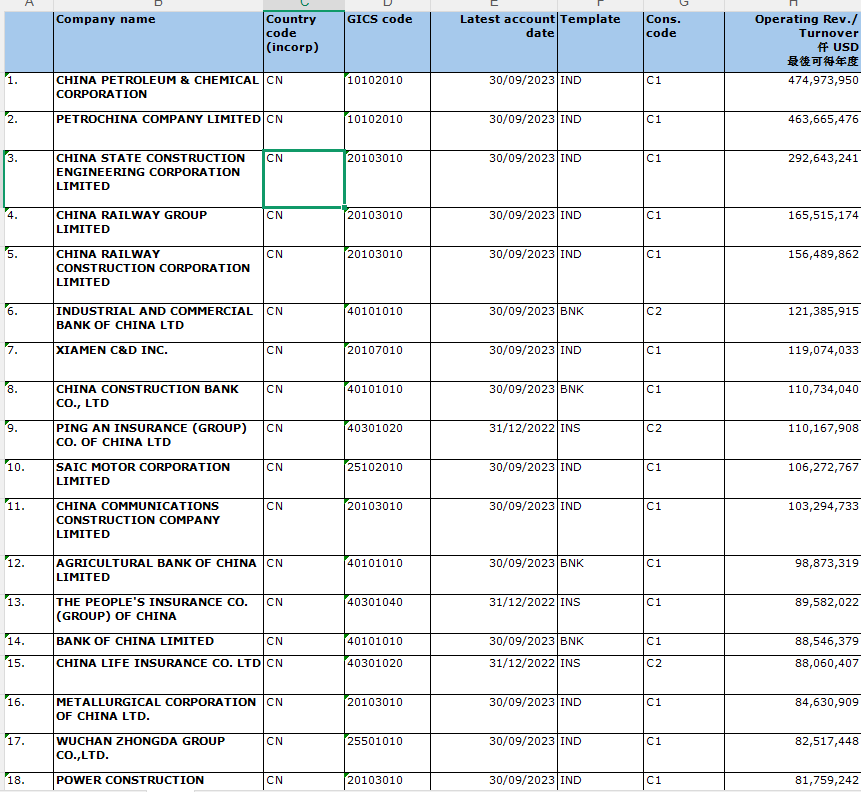
Task: Click the XIAMEN C&D INC. cell
Action: (x=158, y=351)
